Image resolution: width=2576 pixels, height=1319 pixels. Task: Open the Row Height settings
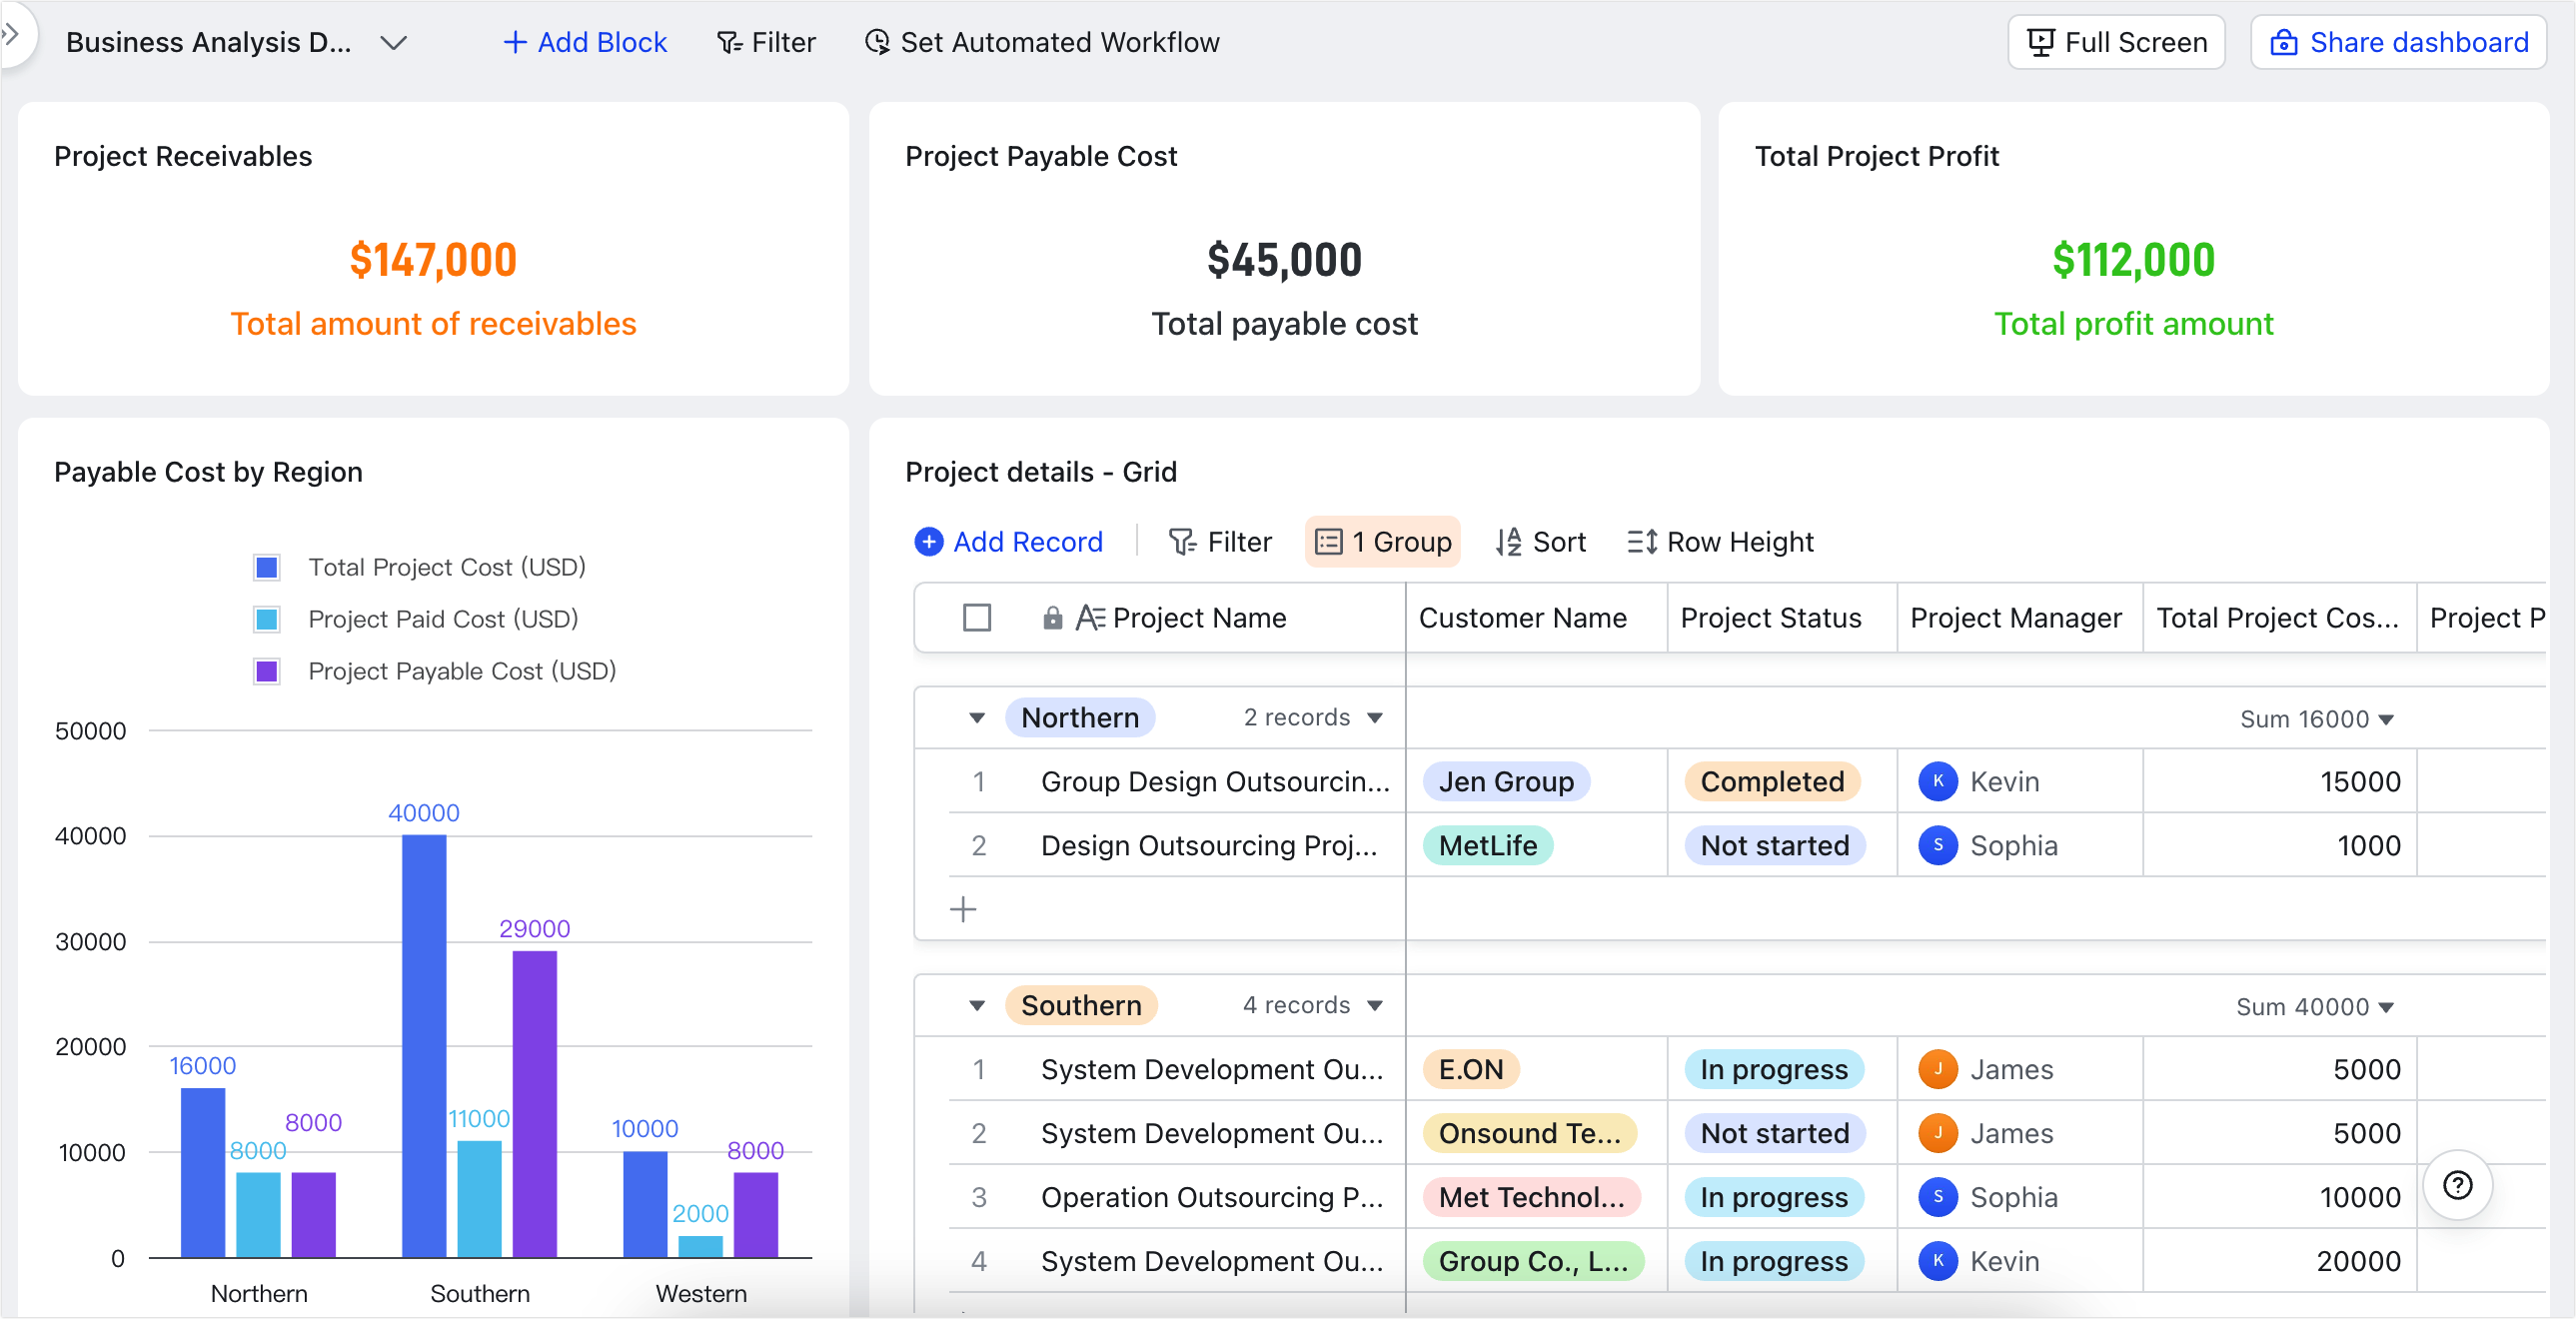(1719, 542)
